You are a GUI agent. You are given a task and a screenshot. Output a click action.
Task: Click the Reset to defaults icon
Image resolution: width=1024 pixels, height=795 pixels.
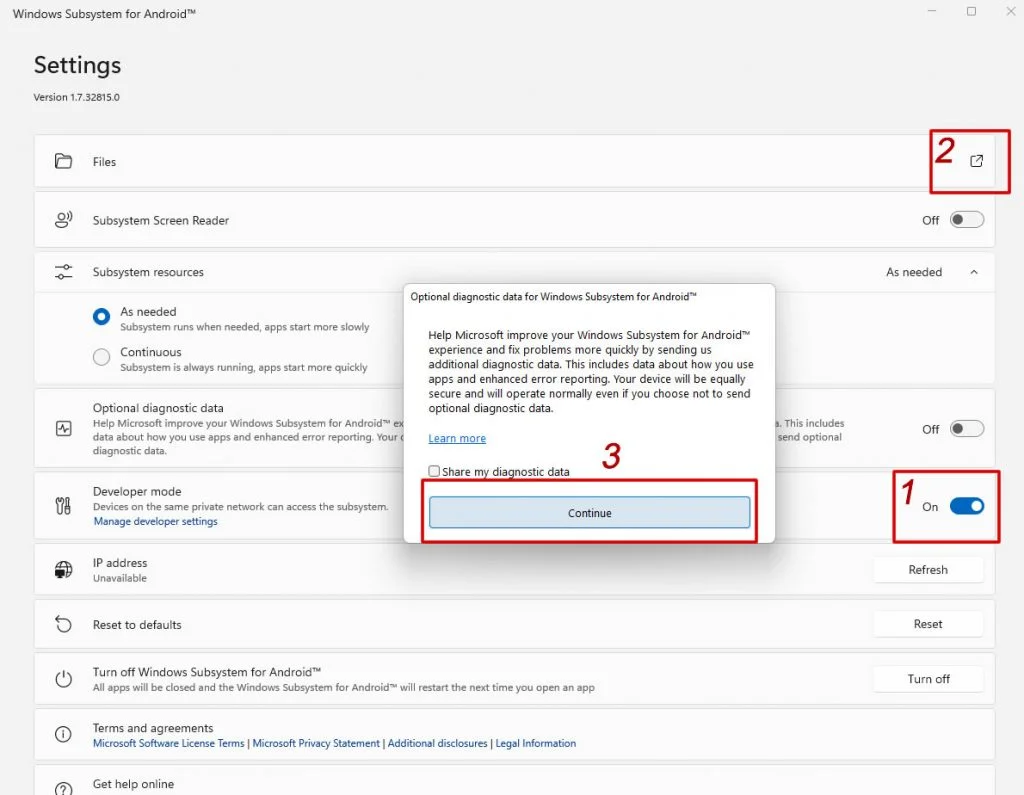tap(63, 624)
